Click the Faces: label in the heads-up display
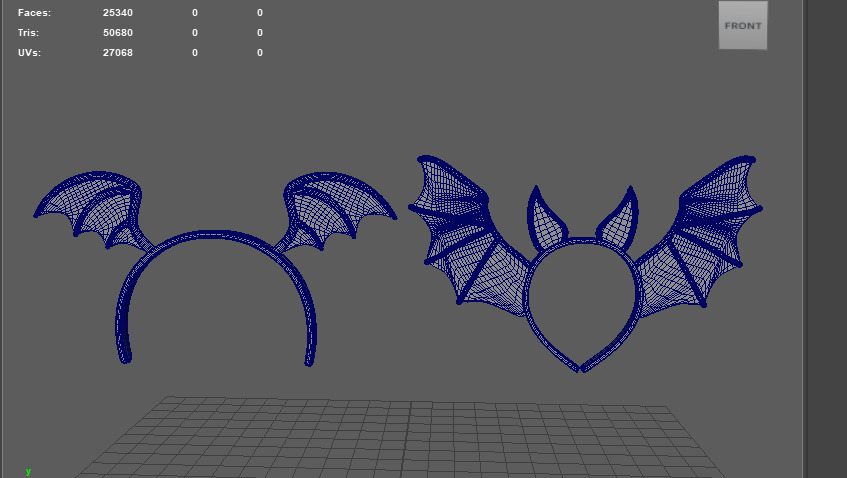 34,12
